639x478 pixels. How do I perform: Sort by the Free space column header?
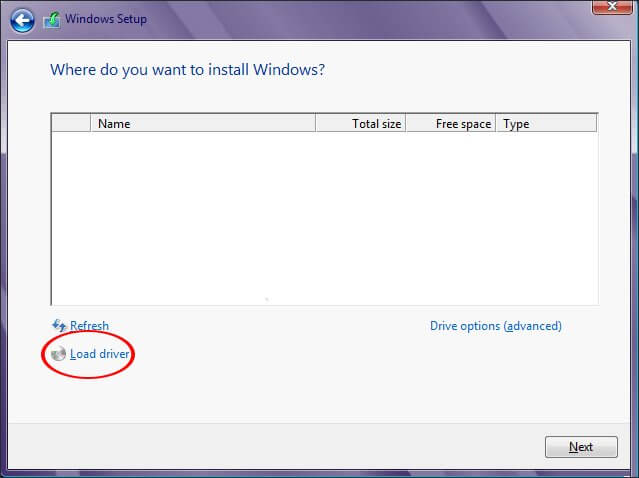click(451, 123)
